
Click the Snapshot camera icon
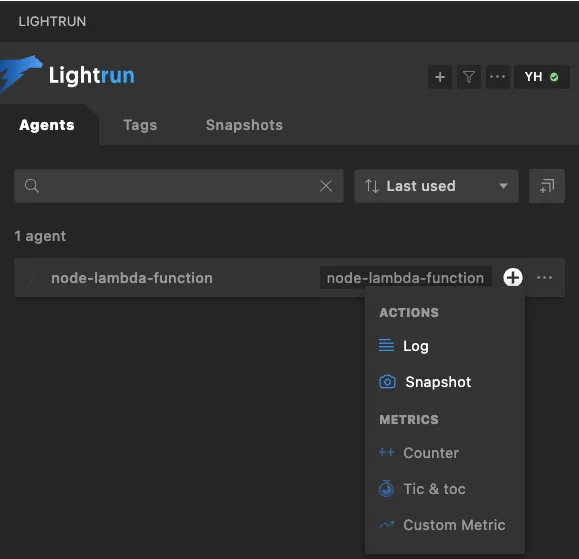point(387,381)
